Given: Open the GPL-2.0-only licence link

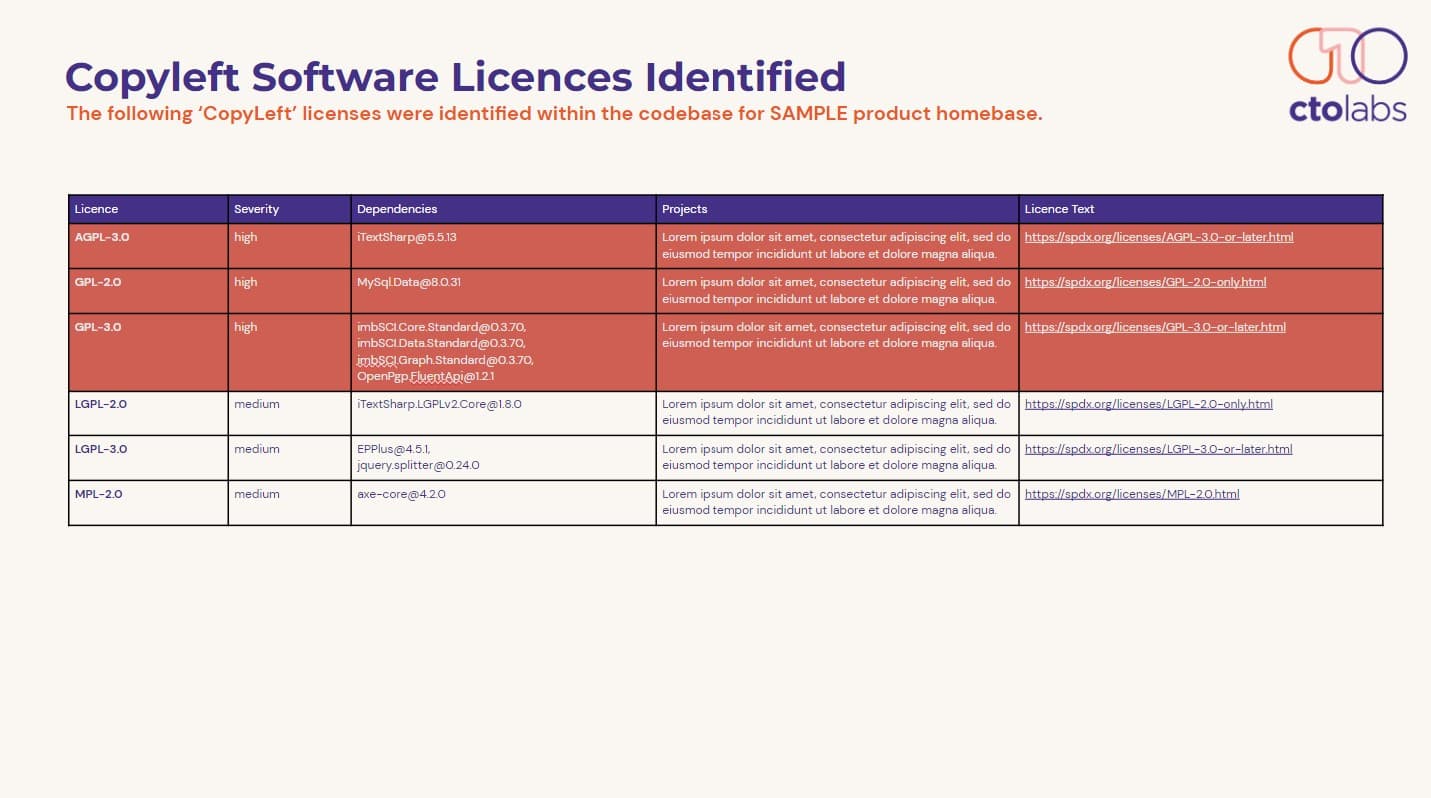Looking at the screenshot, I should pos(1145,282).
